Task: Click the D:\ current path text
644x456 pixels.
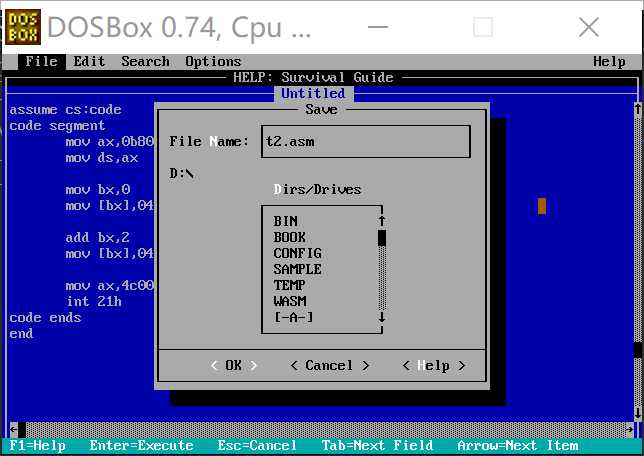Action: 181,173
